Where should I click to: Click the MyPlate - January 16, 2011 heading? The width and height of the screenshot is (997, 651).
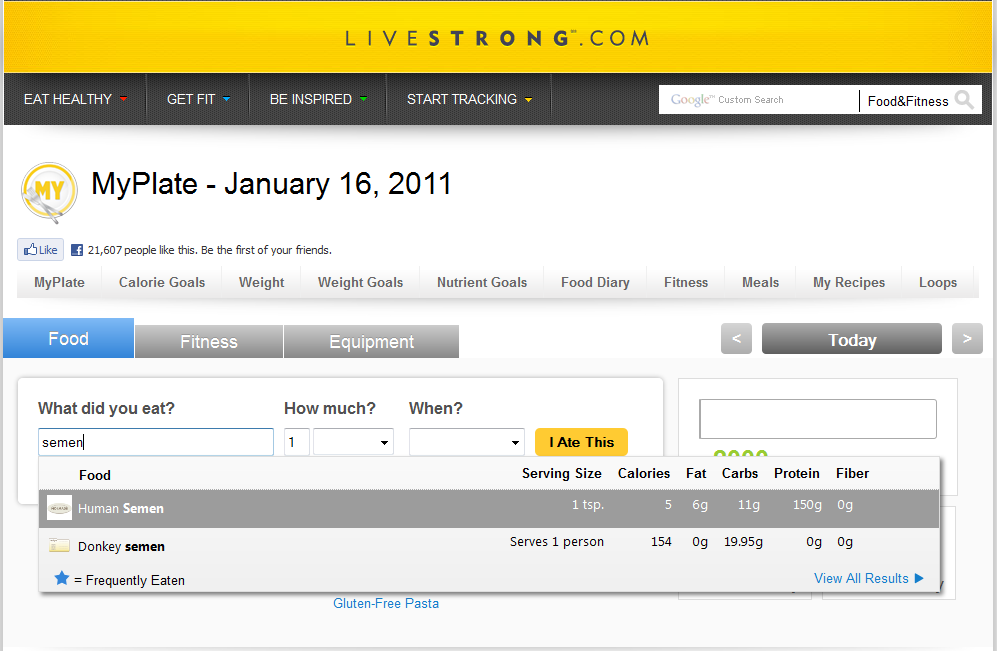coord(272,184)
